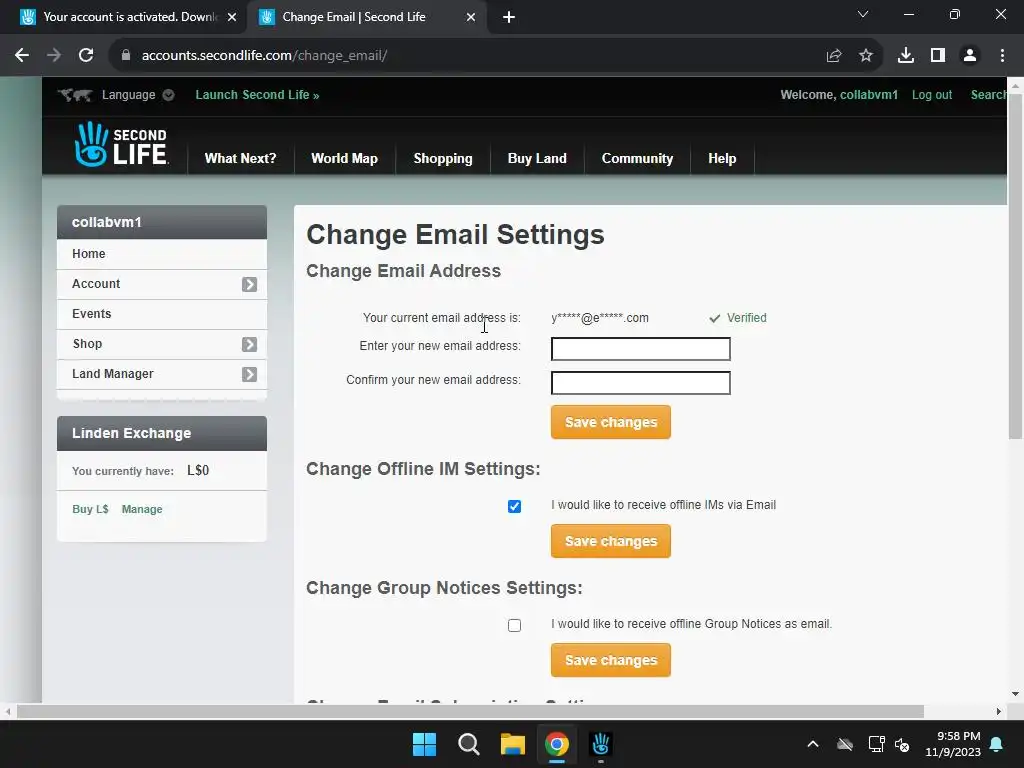Open the Chrome profile avatar icon
1024x768 pixels.
coord(970,56)
